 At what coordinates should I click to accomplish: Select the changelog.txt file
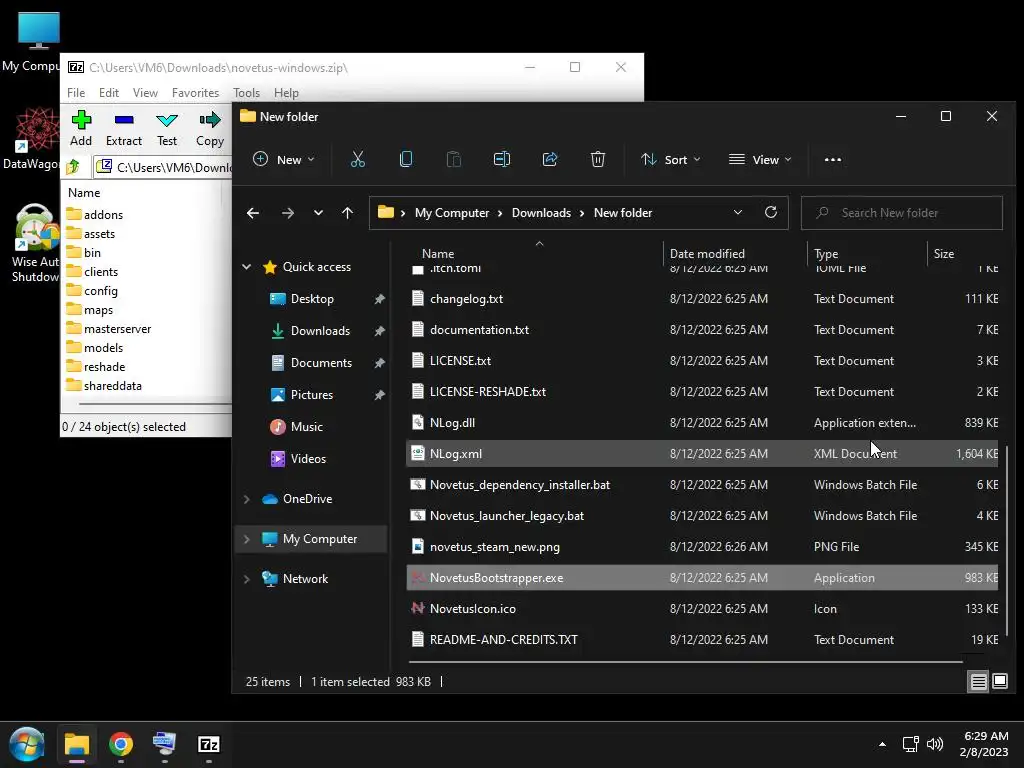click(x=702, y=298)
